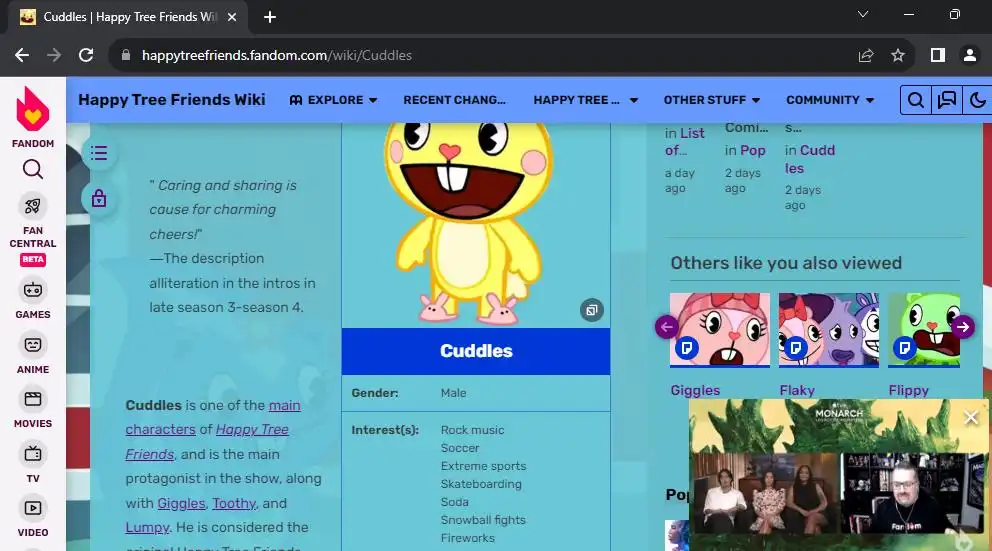
Task: Click the Cuddles character infobox image
Action: [x=469, y=223]
